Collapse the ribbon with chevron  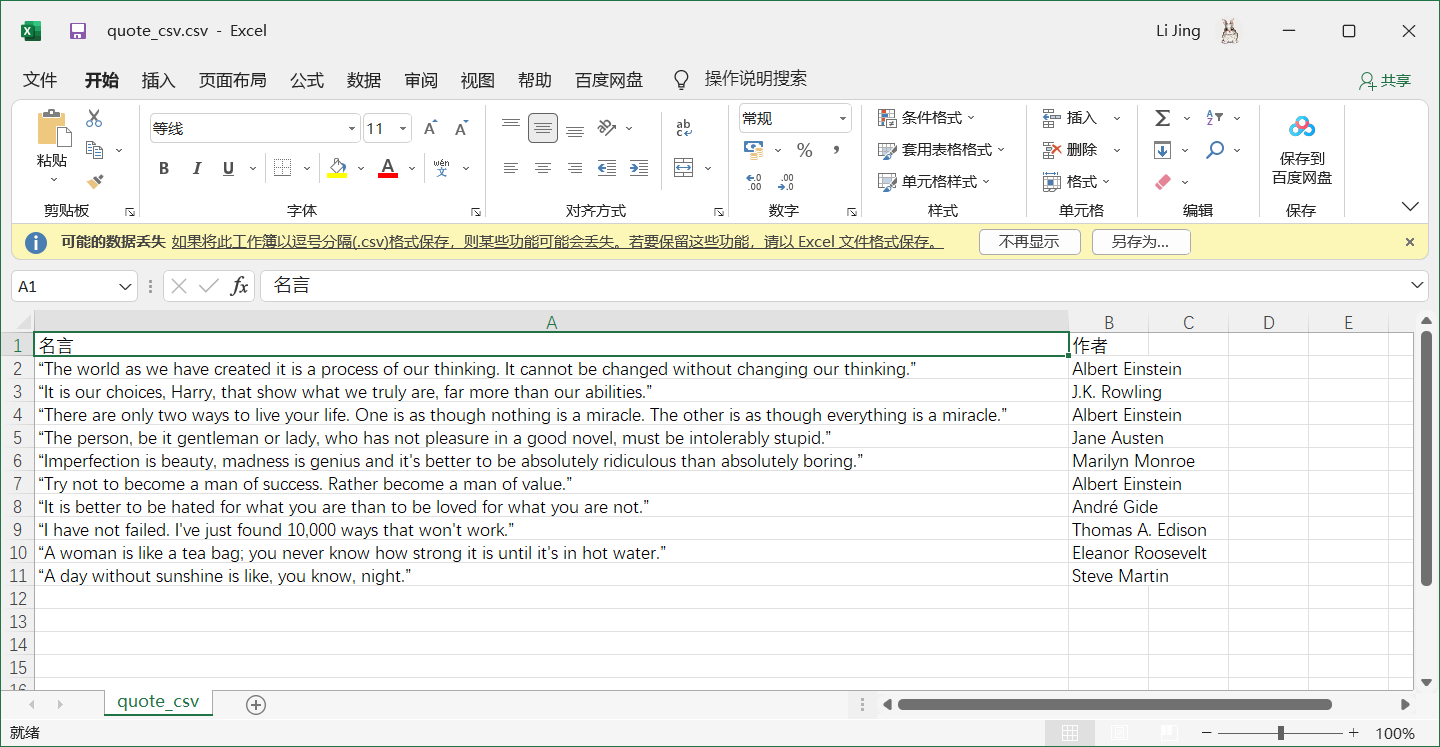pos(1410,207)
